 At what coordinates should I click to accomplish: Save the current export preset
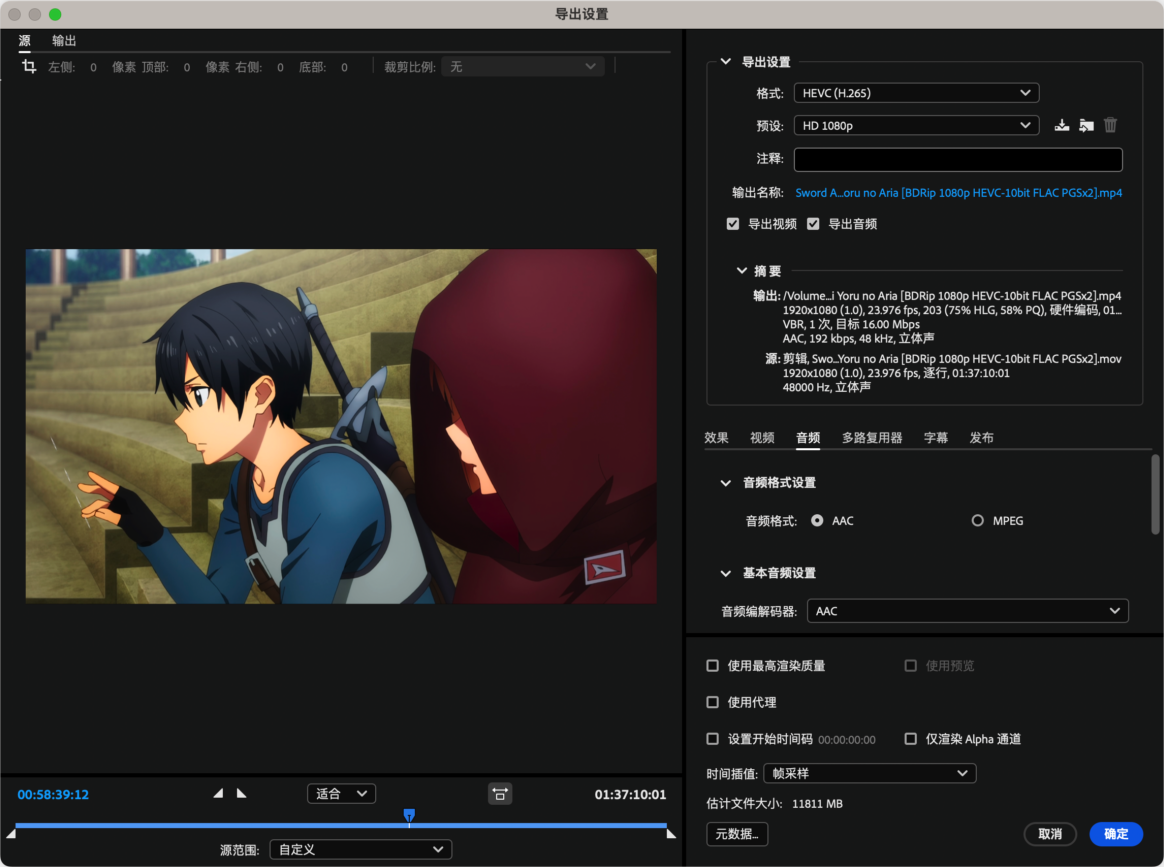1062,125
